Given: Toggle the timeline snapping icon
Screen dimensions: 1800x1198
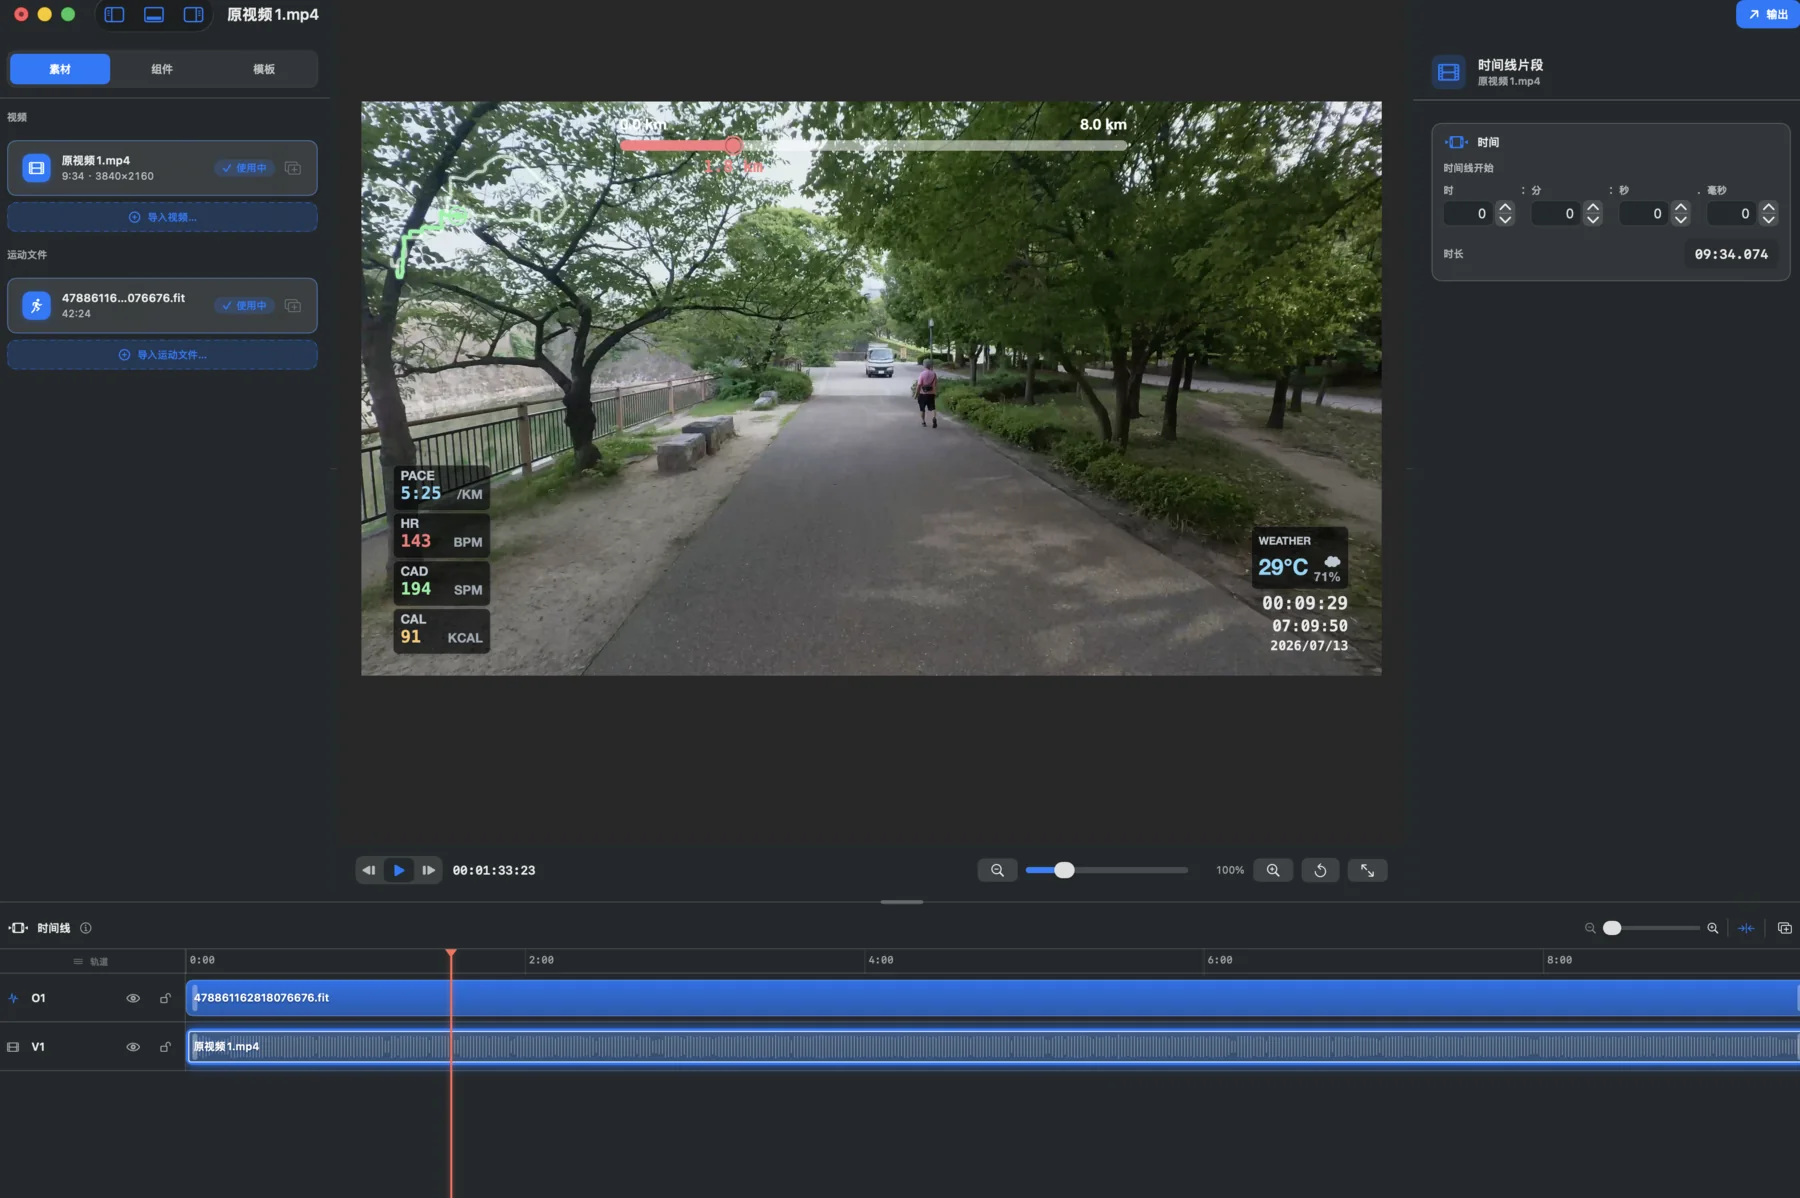Looking at the screenshot, I should tap(1746, 928).
